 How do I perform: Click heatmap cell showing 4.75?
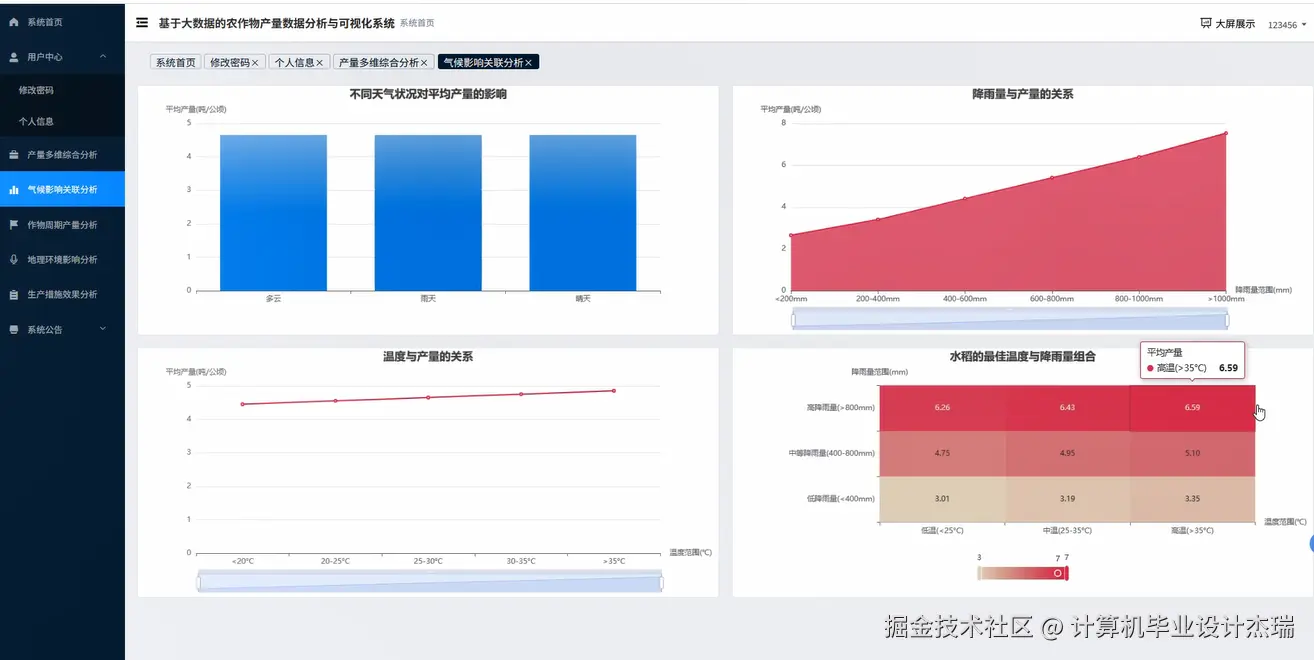[942, 453]
